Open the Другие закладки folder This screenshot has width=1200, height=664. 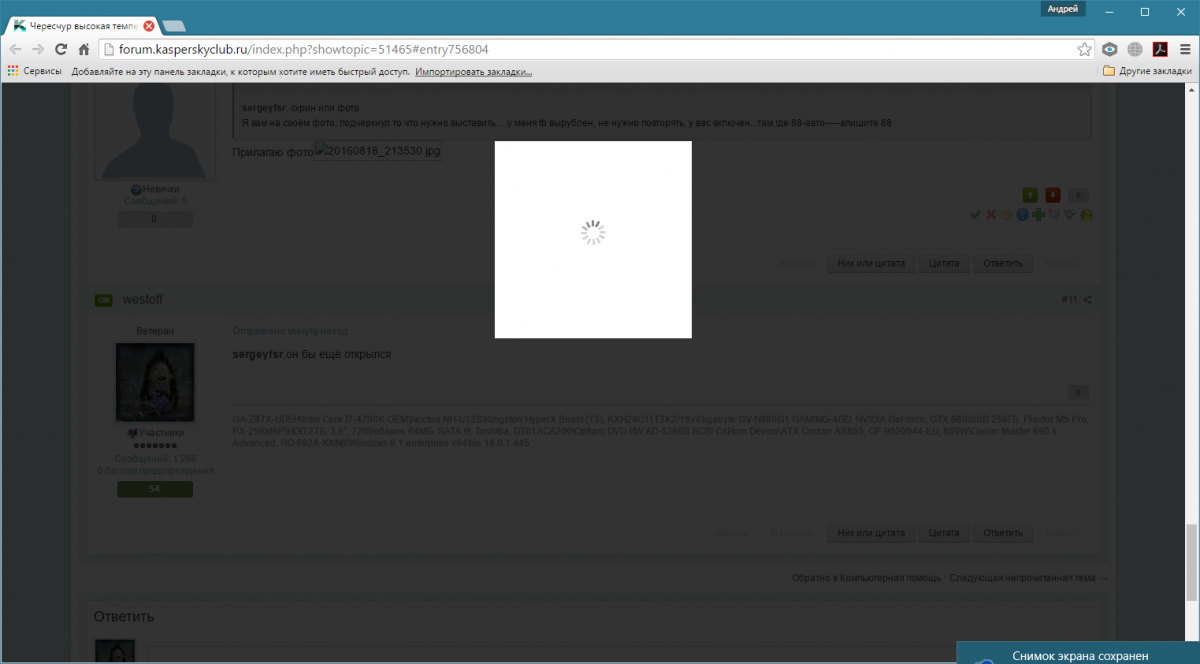pos(1147,71)
